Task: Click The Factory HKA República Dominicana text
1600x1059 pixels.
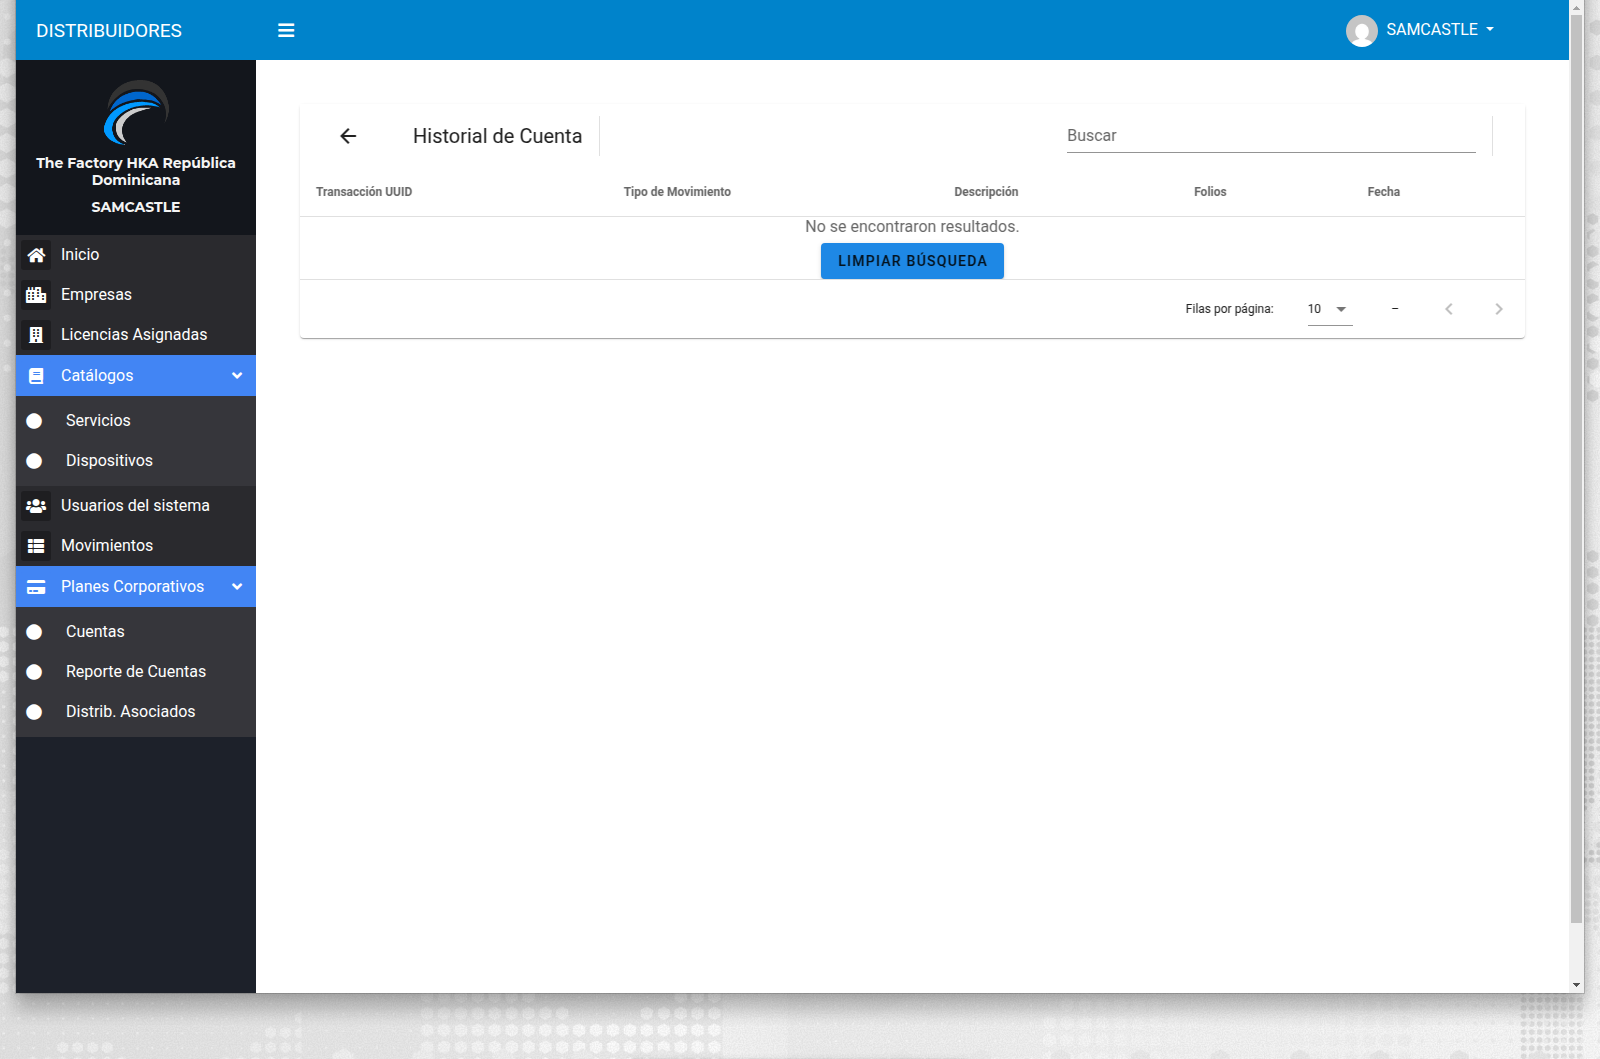Action: tap(136, 171)
